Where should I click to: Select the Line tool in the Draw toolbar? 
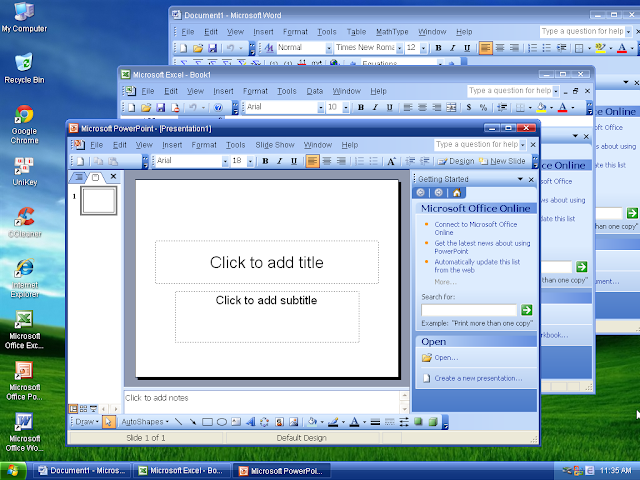[x=178, y=422]
